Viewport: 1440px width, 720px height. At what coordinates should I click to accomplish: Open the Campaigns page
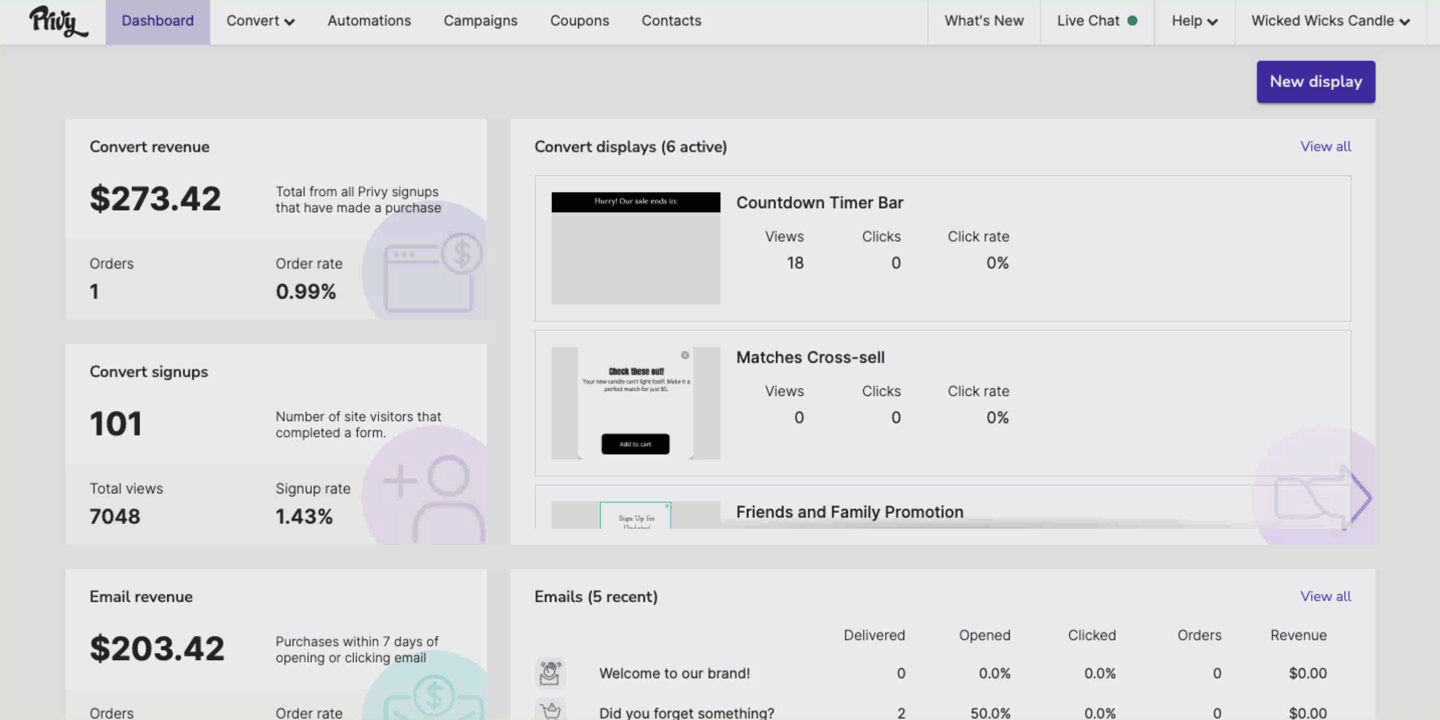tap(481, 21)
